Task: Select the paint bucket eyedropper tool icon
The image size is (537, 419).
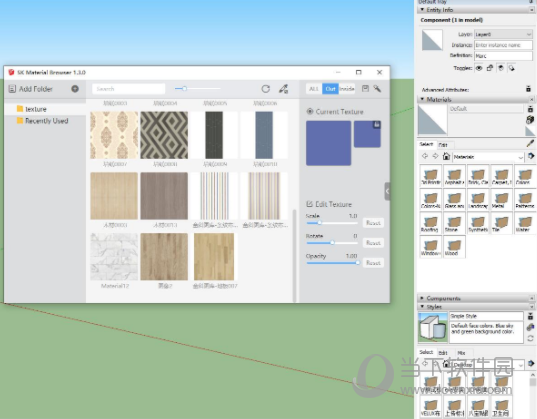Action: click(x=283, y=89)
